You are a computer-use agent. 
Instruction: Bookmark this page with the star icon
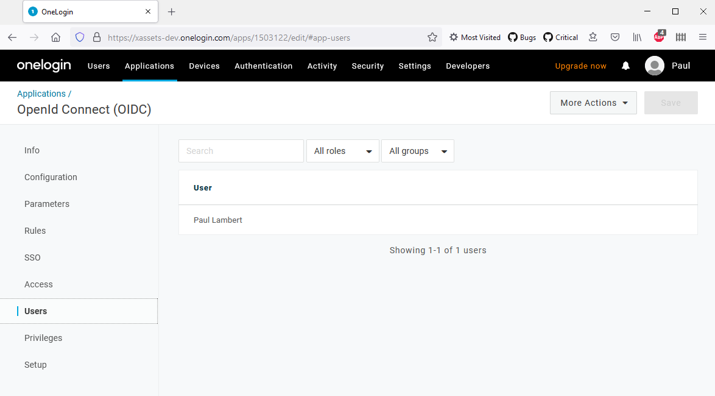point(432,37)
